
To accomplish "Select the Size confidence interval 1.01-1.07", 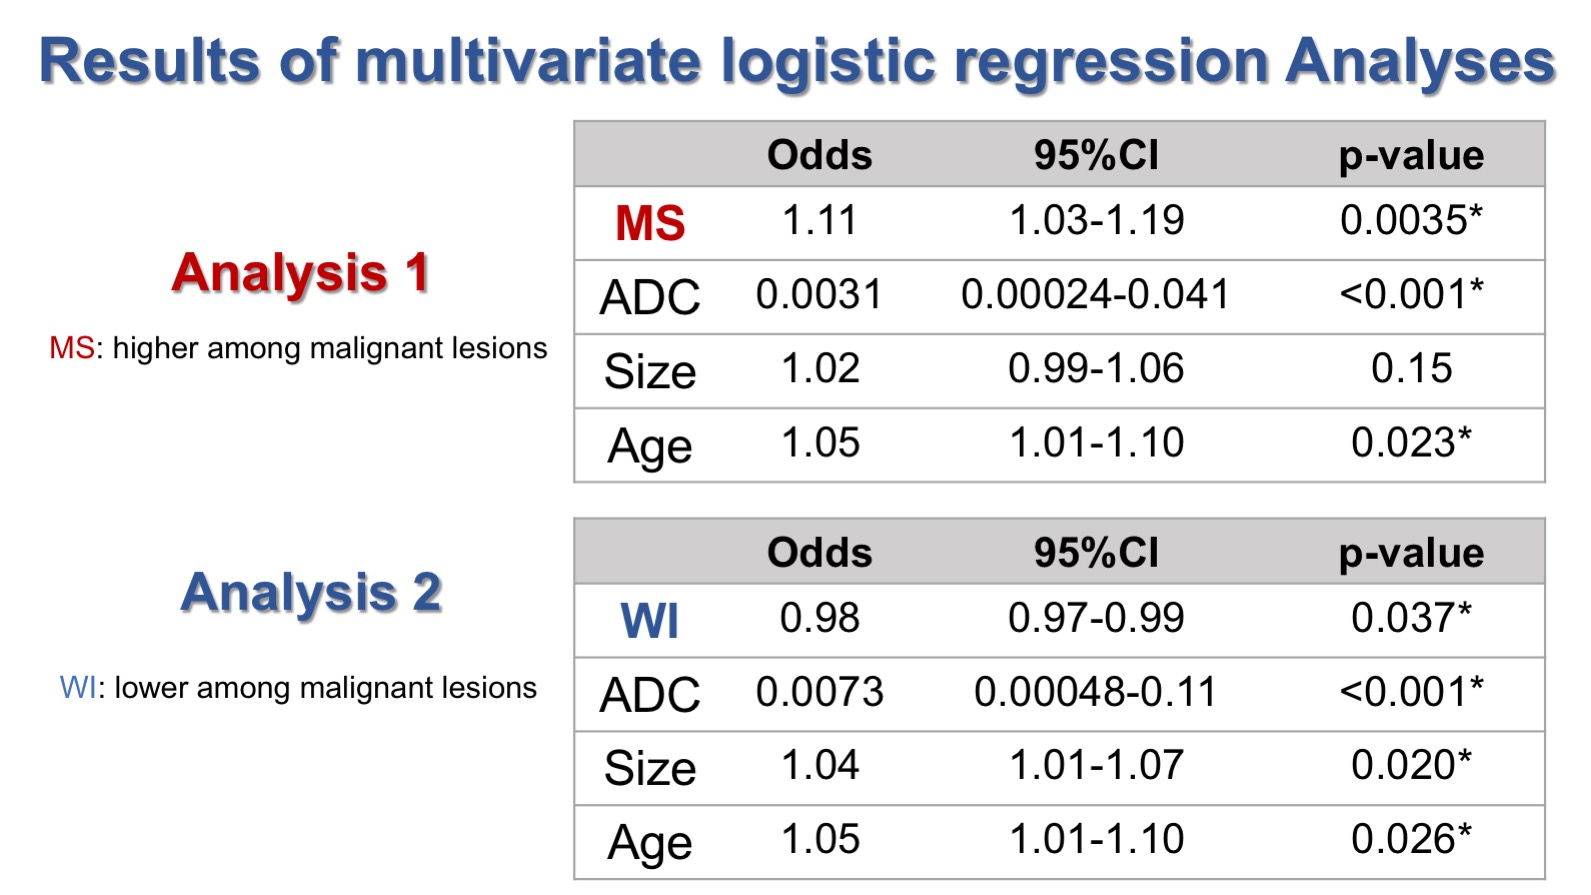I will coord(1095,766).
